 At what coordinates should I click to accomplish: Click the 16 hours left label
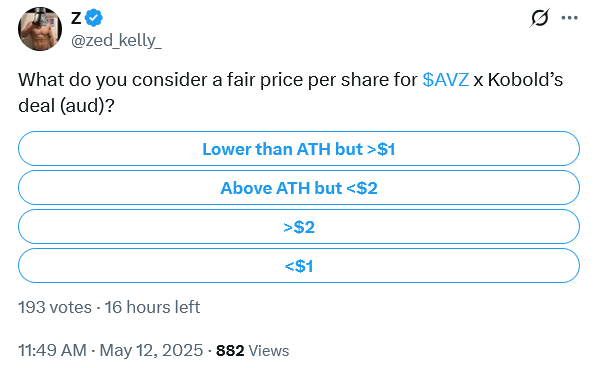(x=153, y=307)
